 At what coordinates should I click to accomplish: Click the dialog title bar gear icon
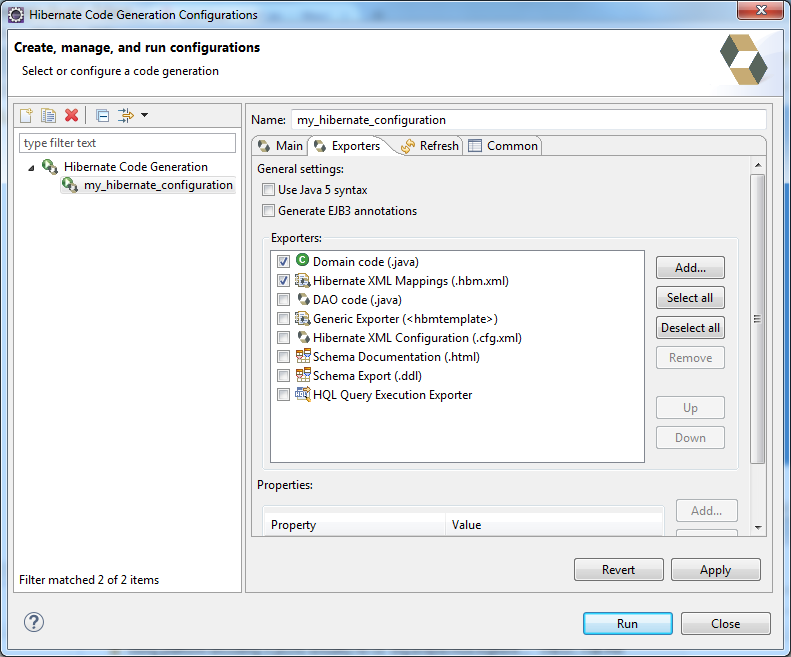click(16, 15)
